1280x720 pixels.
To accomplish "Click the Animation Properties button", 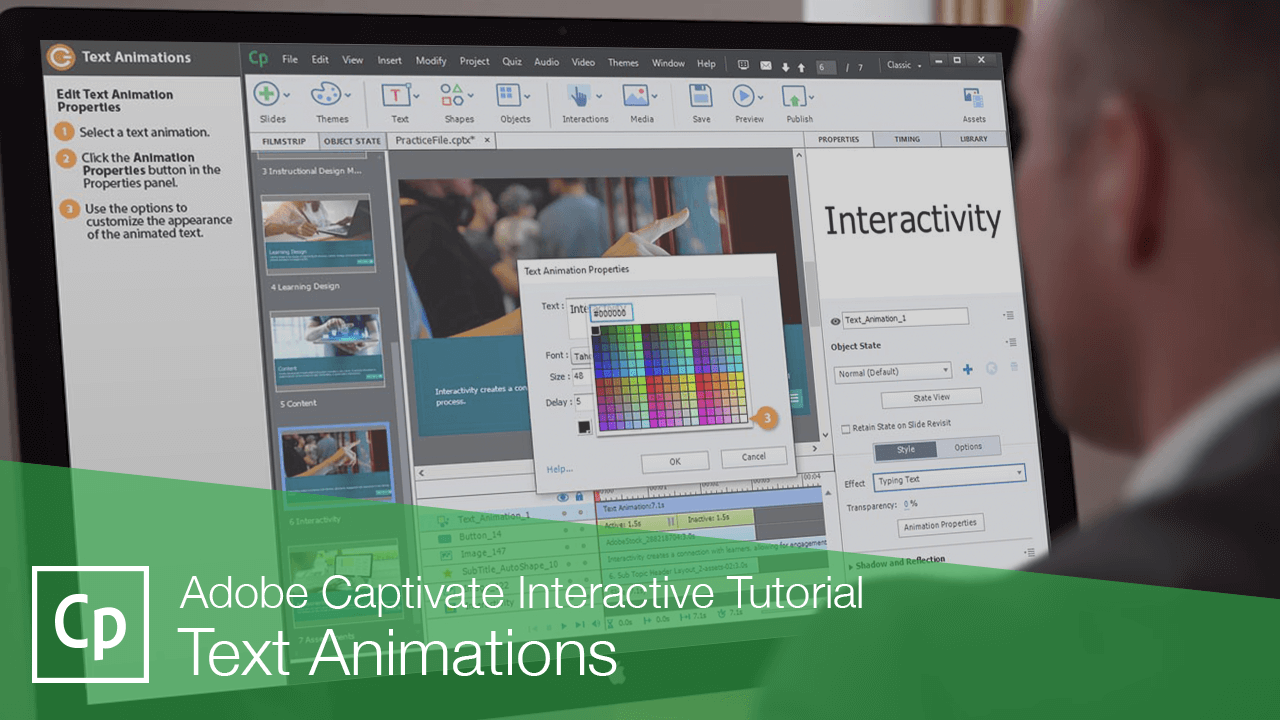I will coord(940,524).
